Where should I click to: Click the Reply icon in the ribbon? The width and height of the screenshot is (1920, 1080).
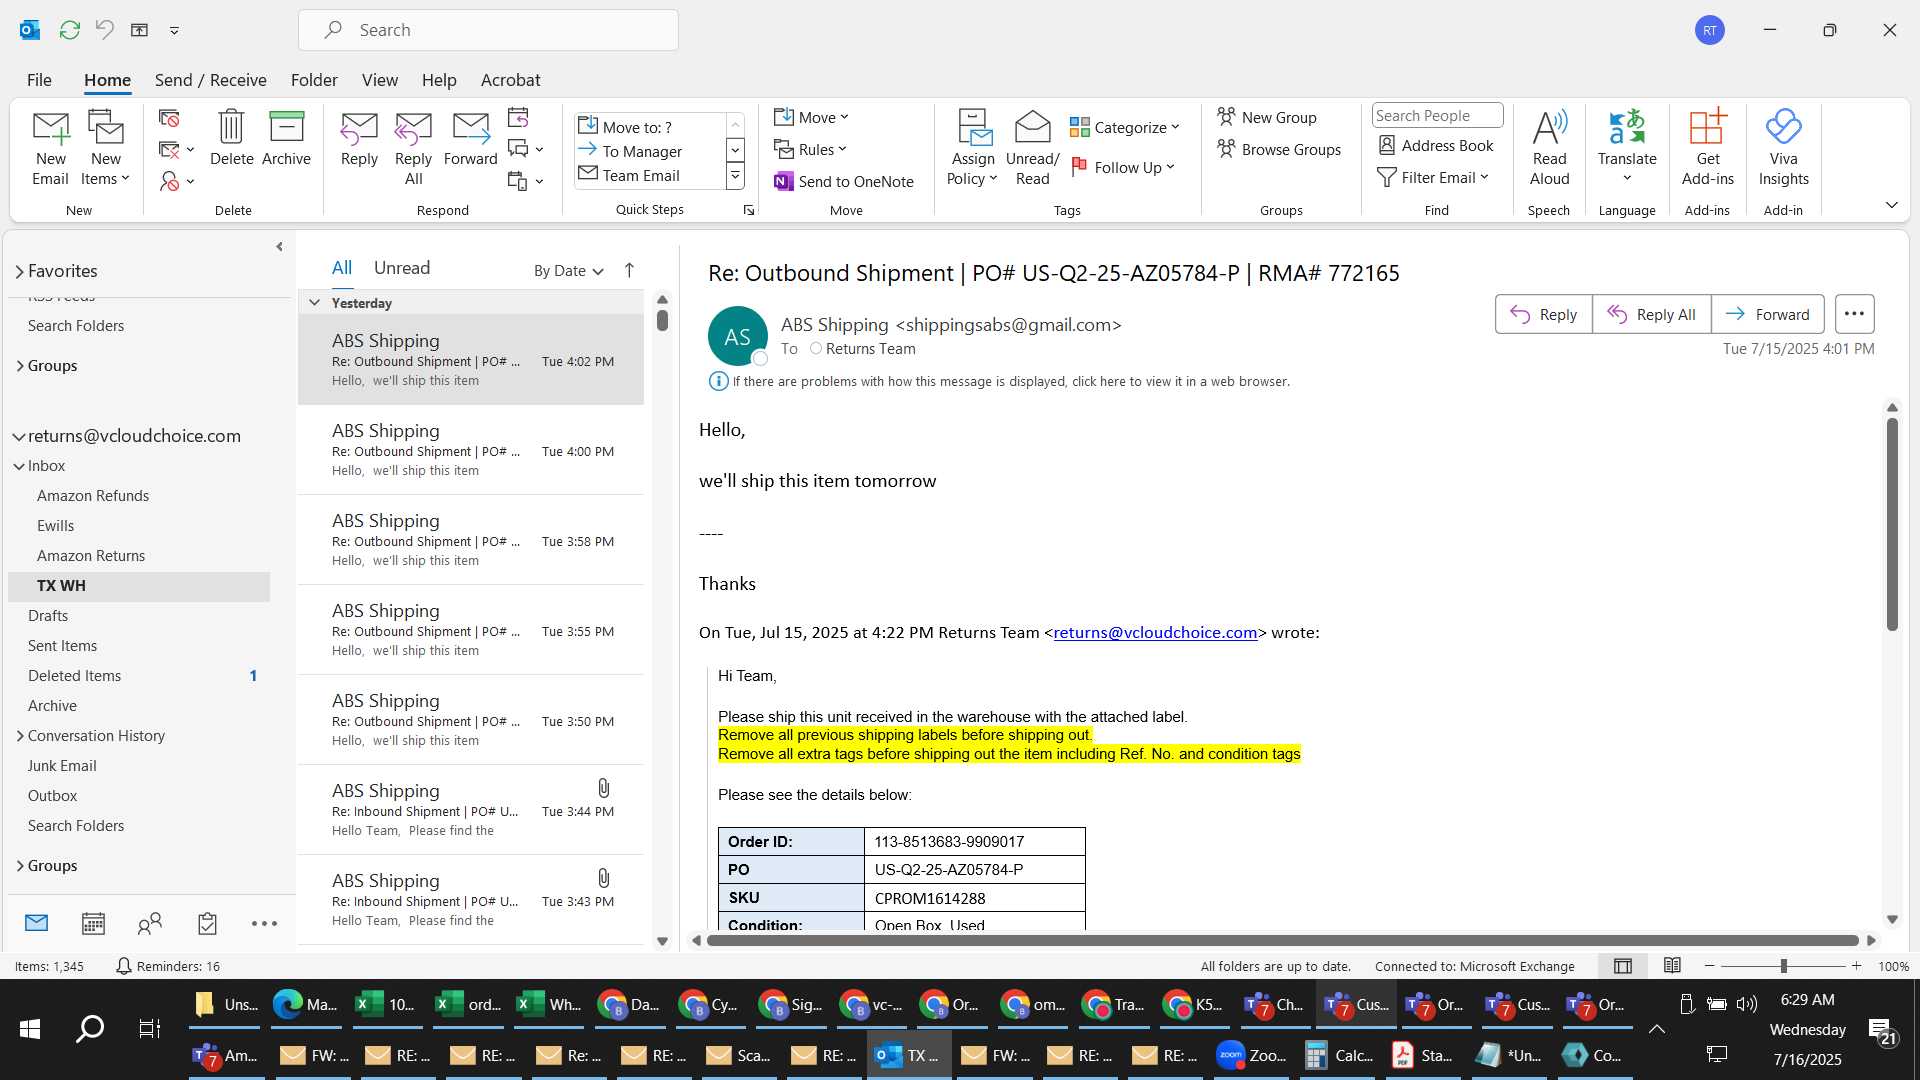pos(359,138)
